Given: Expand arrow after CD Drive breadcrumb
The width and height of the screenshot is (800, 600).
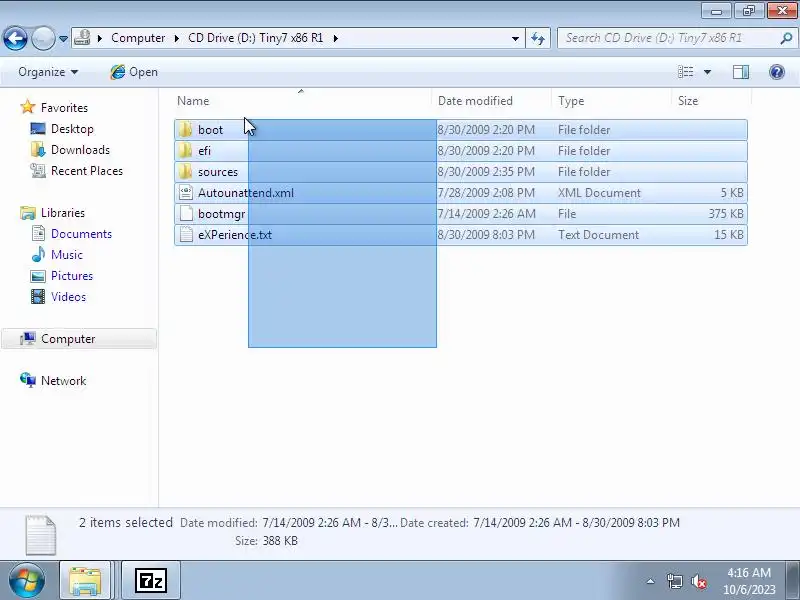Looking at the screenshot, I should pos(336,38).
